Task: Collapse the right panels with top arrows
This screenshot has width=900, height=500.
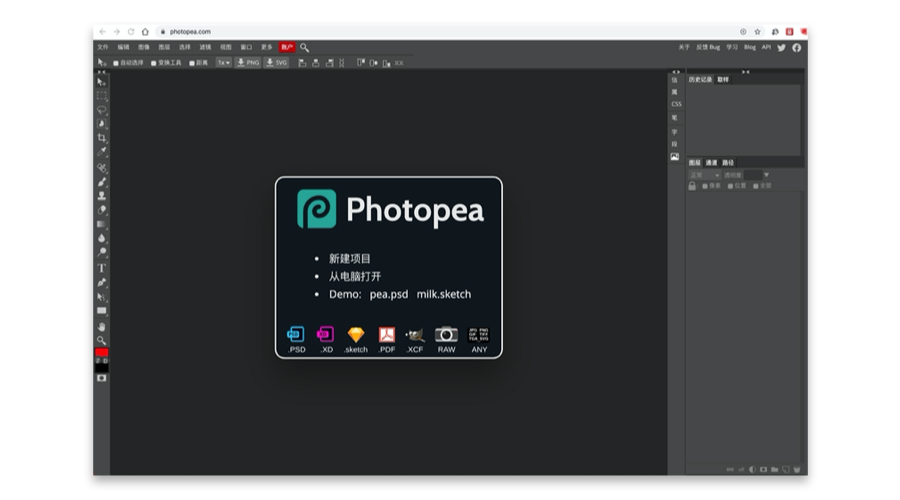Action: pos(746,72)
